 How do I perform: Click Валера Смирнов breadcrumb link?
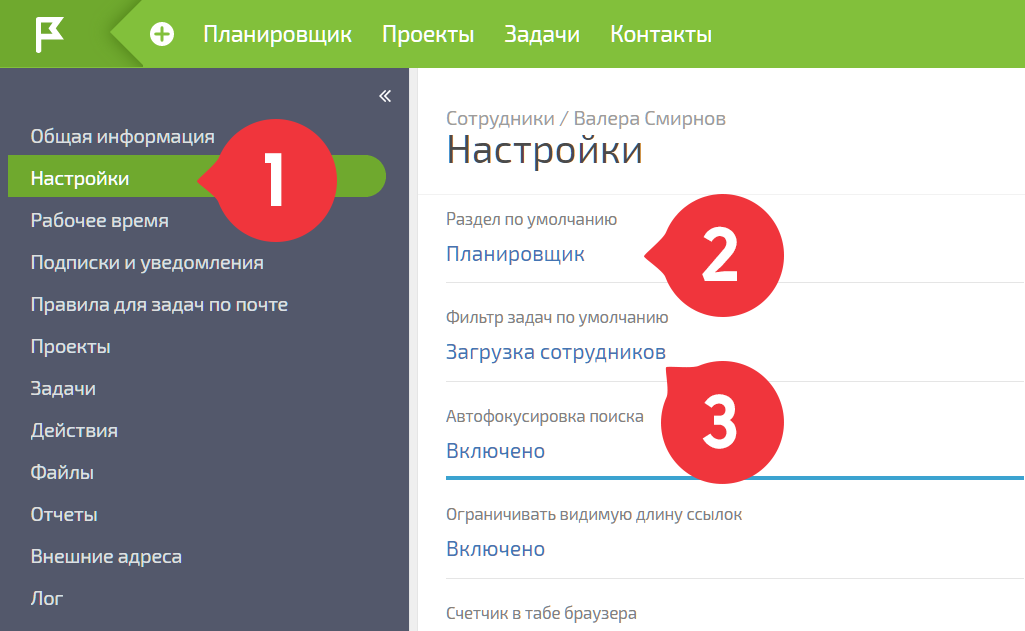pos(650,118)
